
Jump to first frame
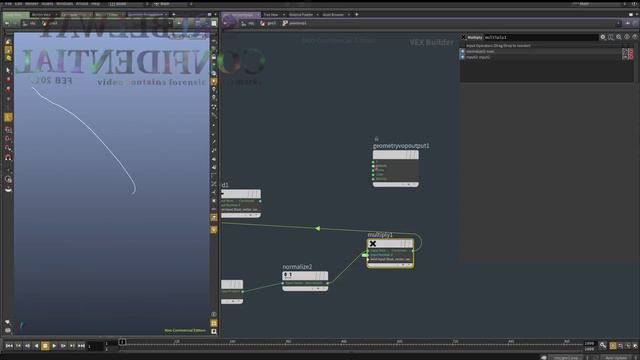[x=9, y=346]
